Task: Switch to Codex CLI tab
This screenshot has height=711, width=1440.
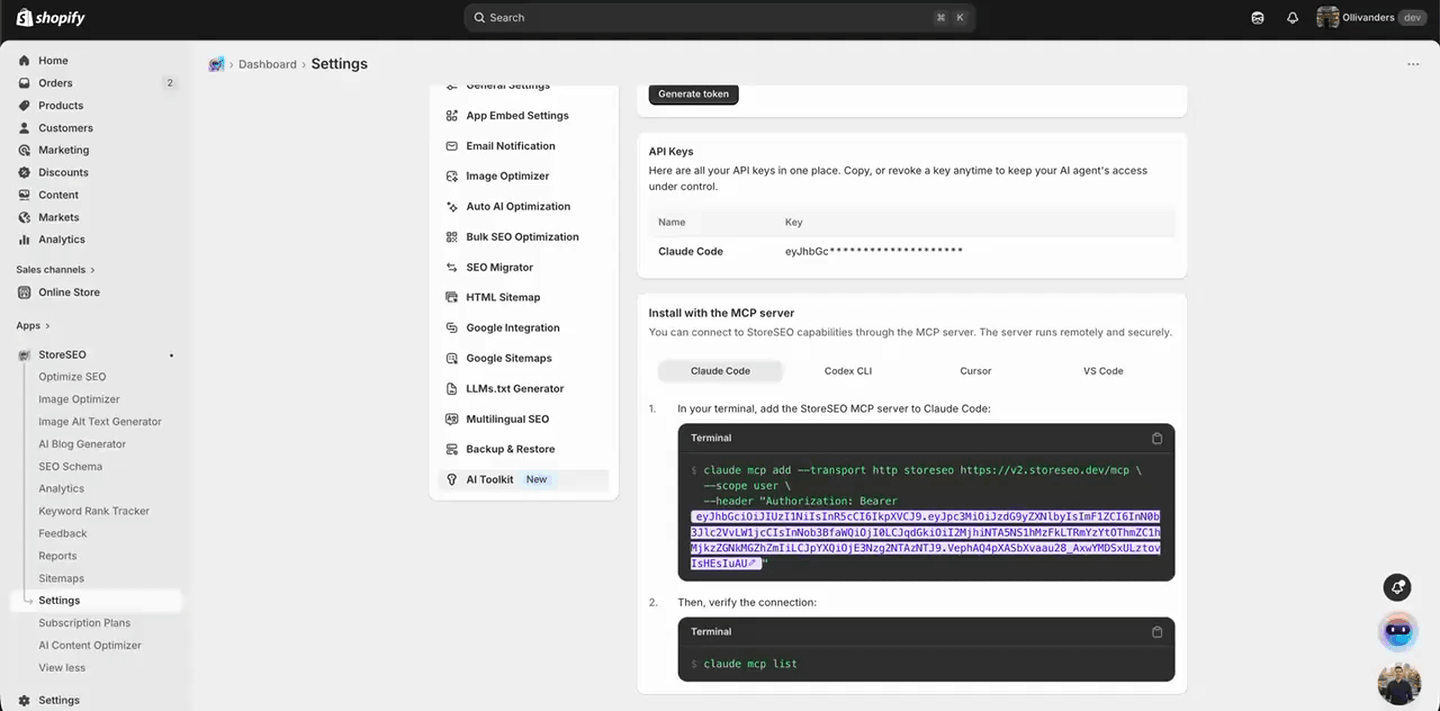Action: point(848,371)
